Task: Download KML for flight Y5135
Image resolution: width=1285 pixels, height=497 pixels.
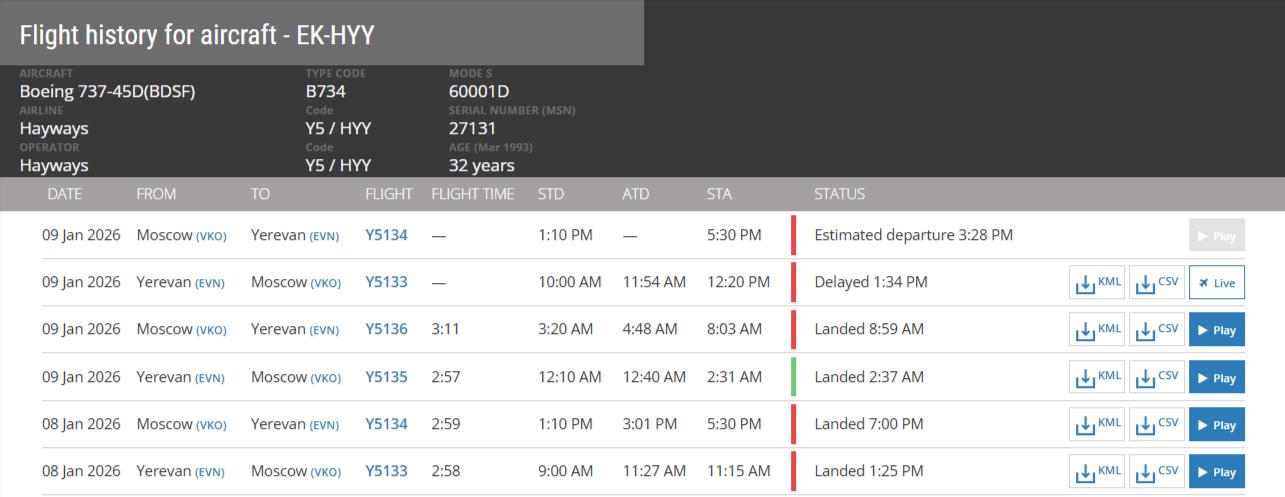Action: pyautogui.click(x=1096, y=378)
